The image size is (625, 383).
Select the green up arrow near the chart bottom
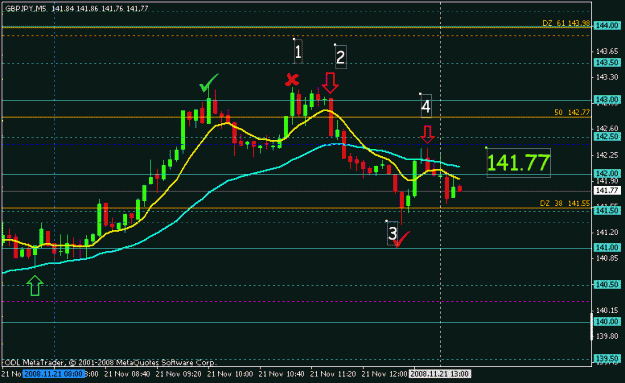point(35,286)
